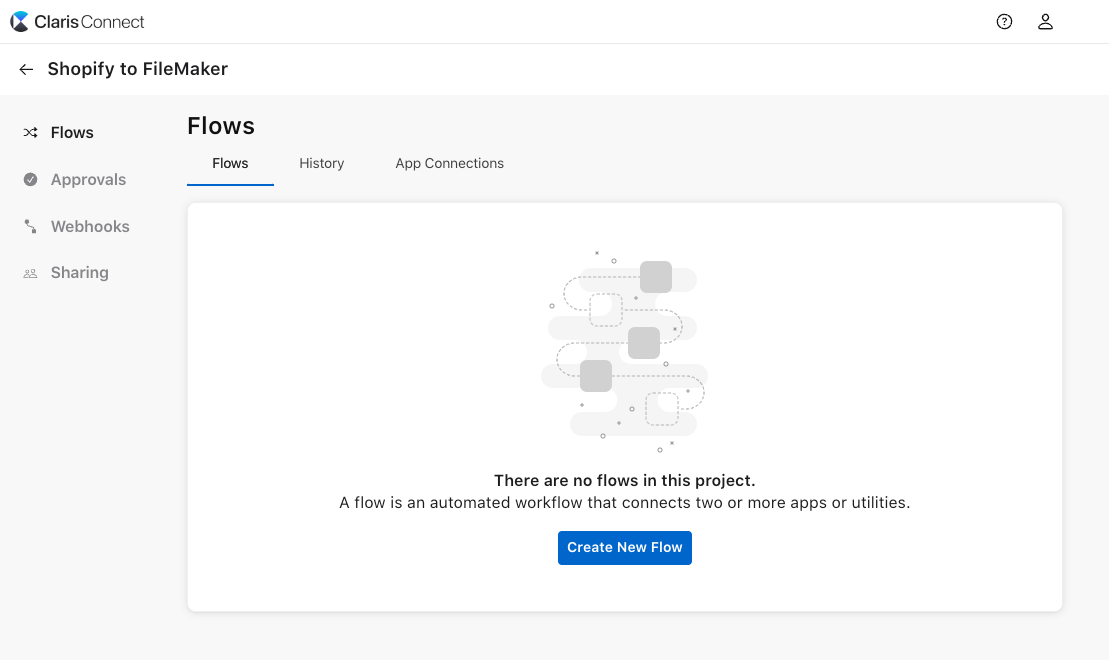This screenshot has height=660, width=1109.
Task: Click the back arrow to leave project
Action: [26, 68]
